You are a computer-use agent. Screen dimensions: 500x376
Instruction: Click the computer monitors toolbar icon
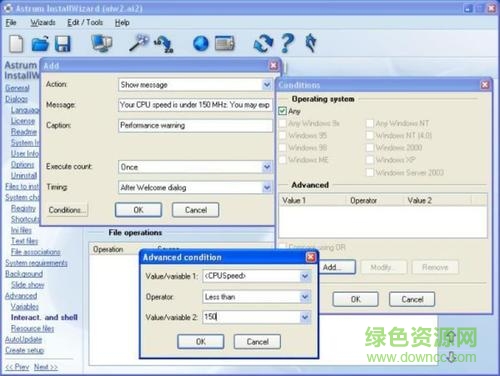pyautogui.click(x=101, y=43)
